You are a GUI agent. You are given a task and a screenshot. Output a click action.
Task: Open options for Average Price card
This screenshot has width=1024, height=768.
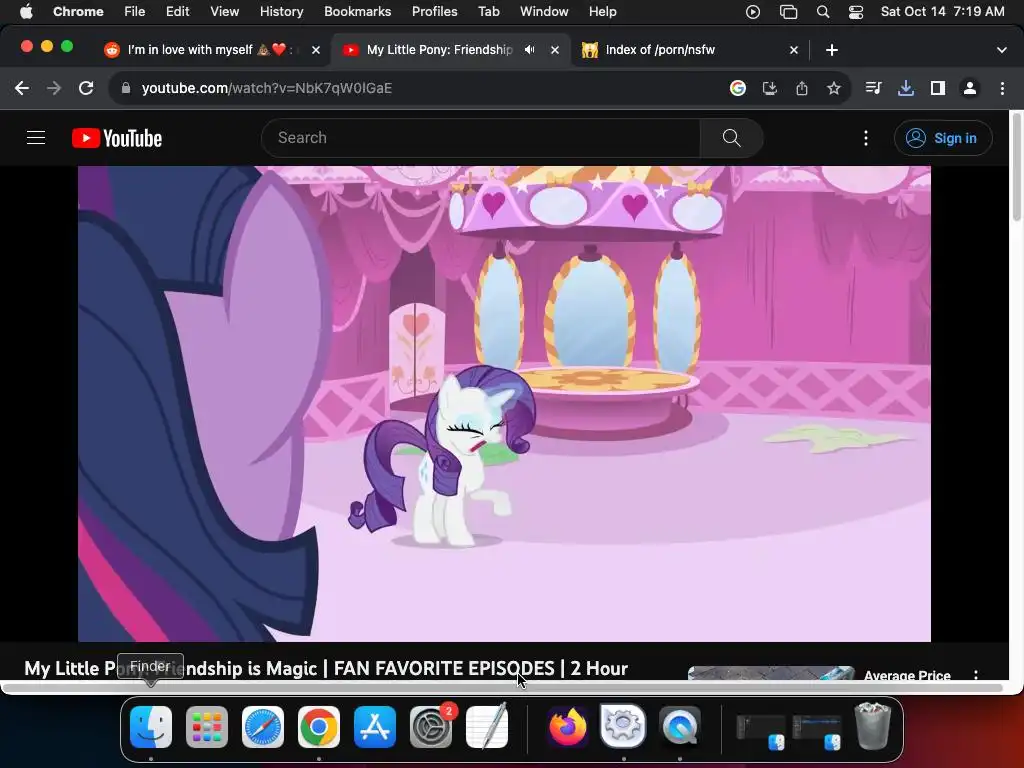point(976,675)
